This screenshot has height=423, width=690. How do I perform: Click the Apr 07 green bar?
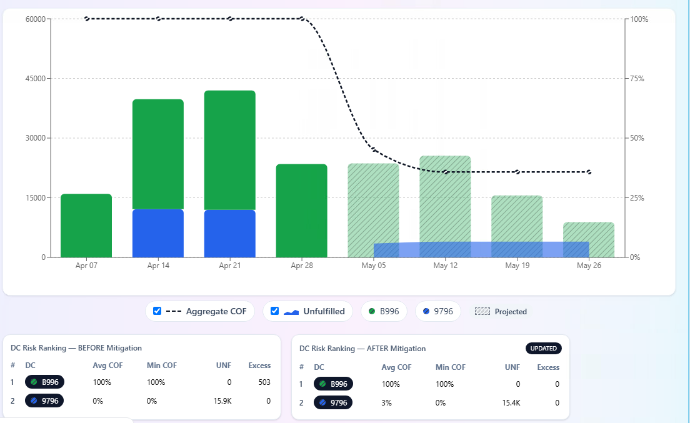(x=86, y=225)
